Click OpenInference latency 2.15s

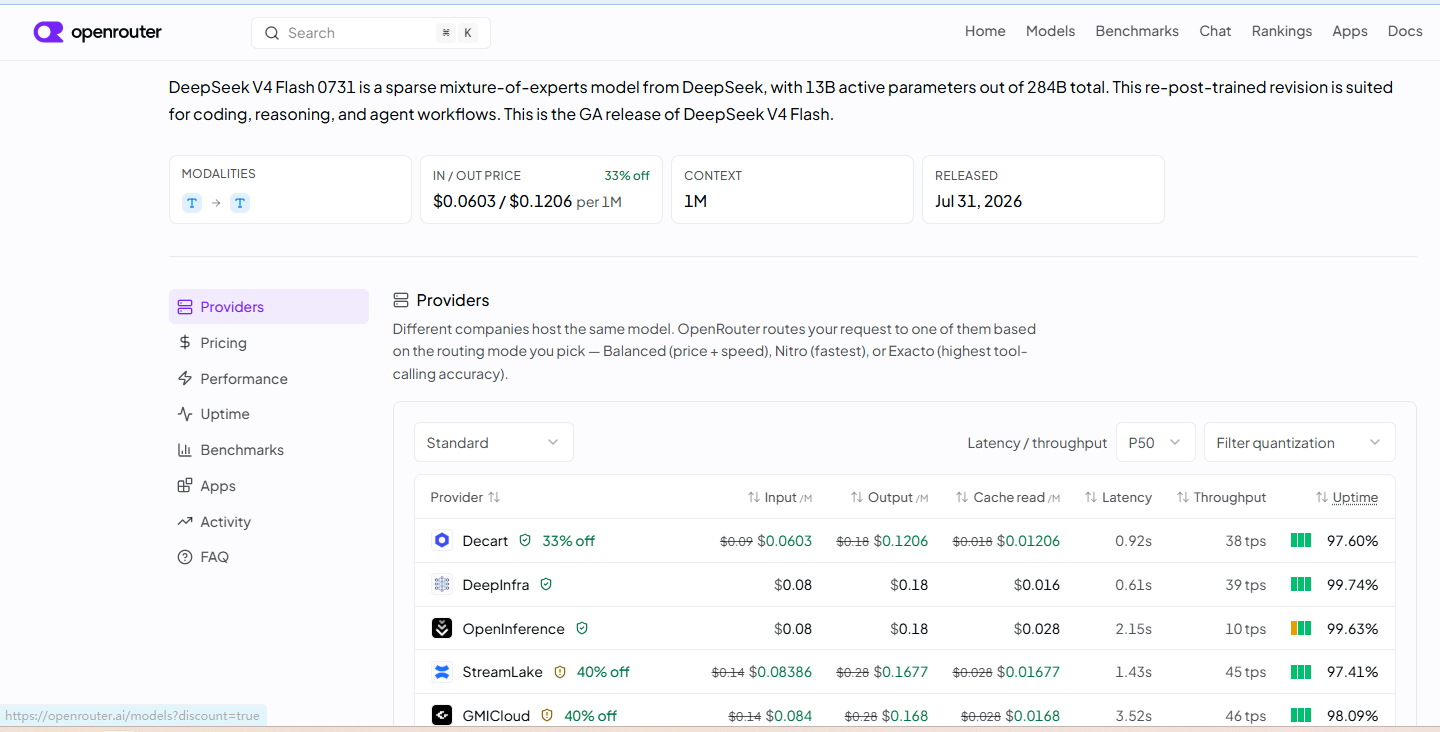click(1133, 629)
